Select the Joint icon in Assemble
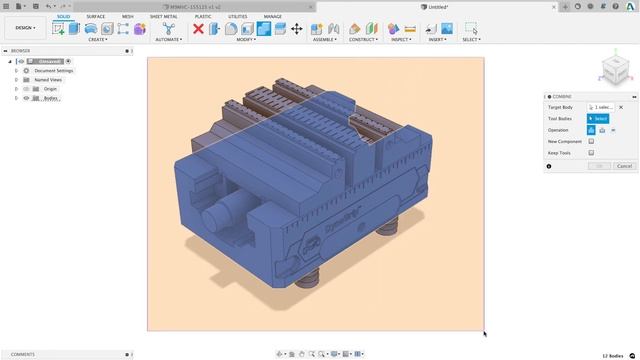 tap(333, 29)
